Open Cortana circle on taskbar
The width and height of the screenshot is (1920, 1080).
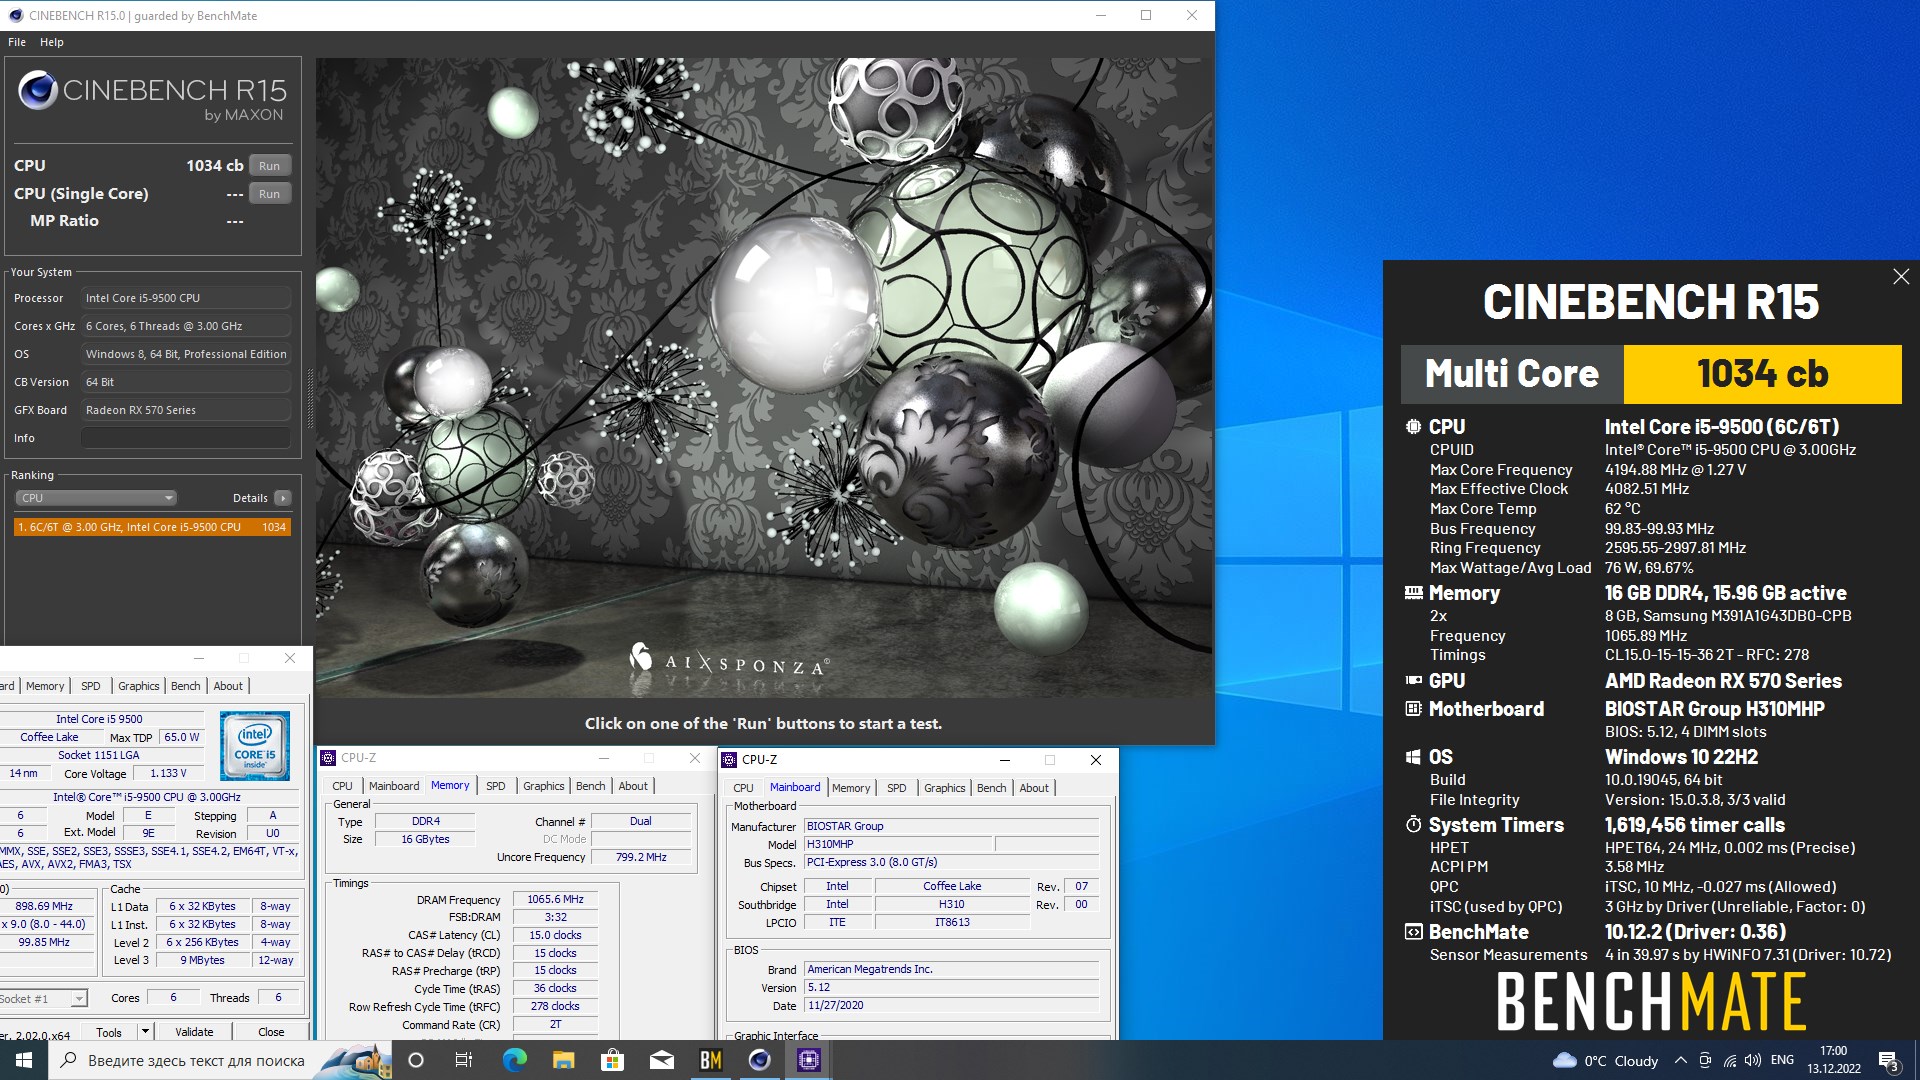[416, 1060]
